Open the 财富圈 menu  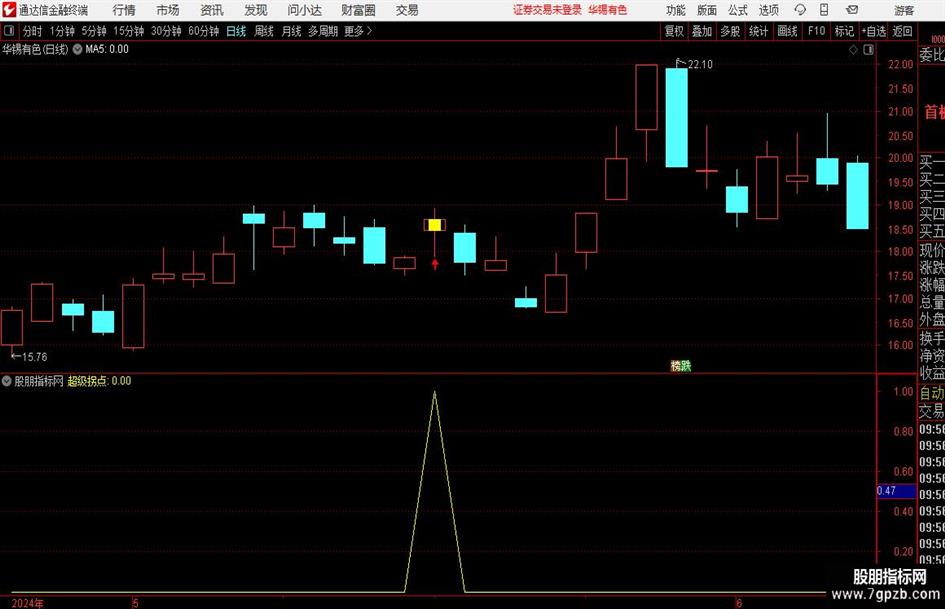358,10
